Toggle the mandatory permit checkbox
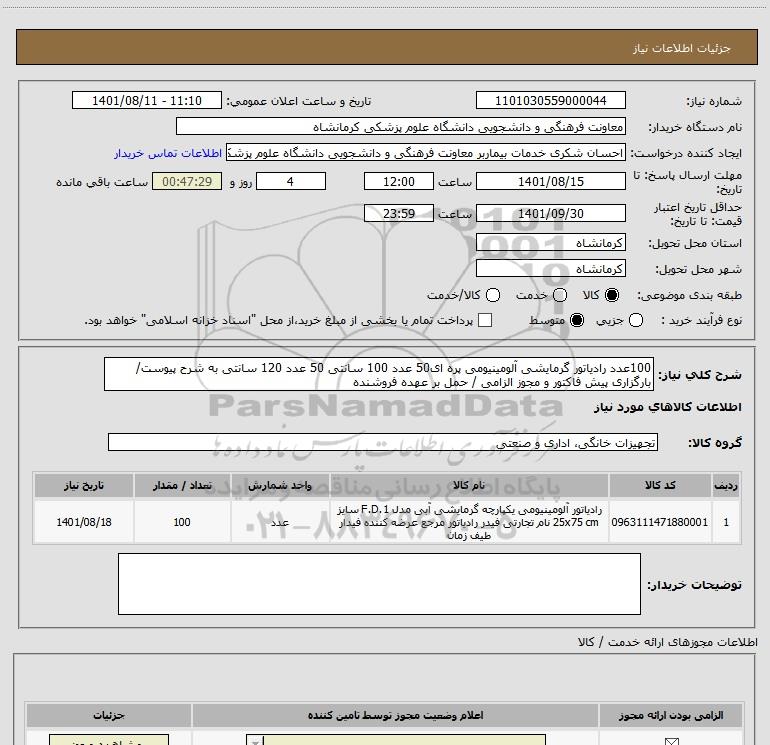The image size is (770, 745). pos(671,741)
